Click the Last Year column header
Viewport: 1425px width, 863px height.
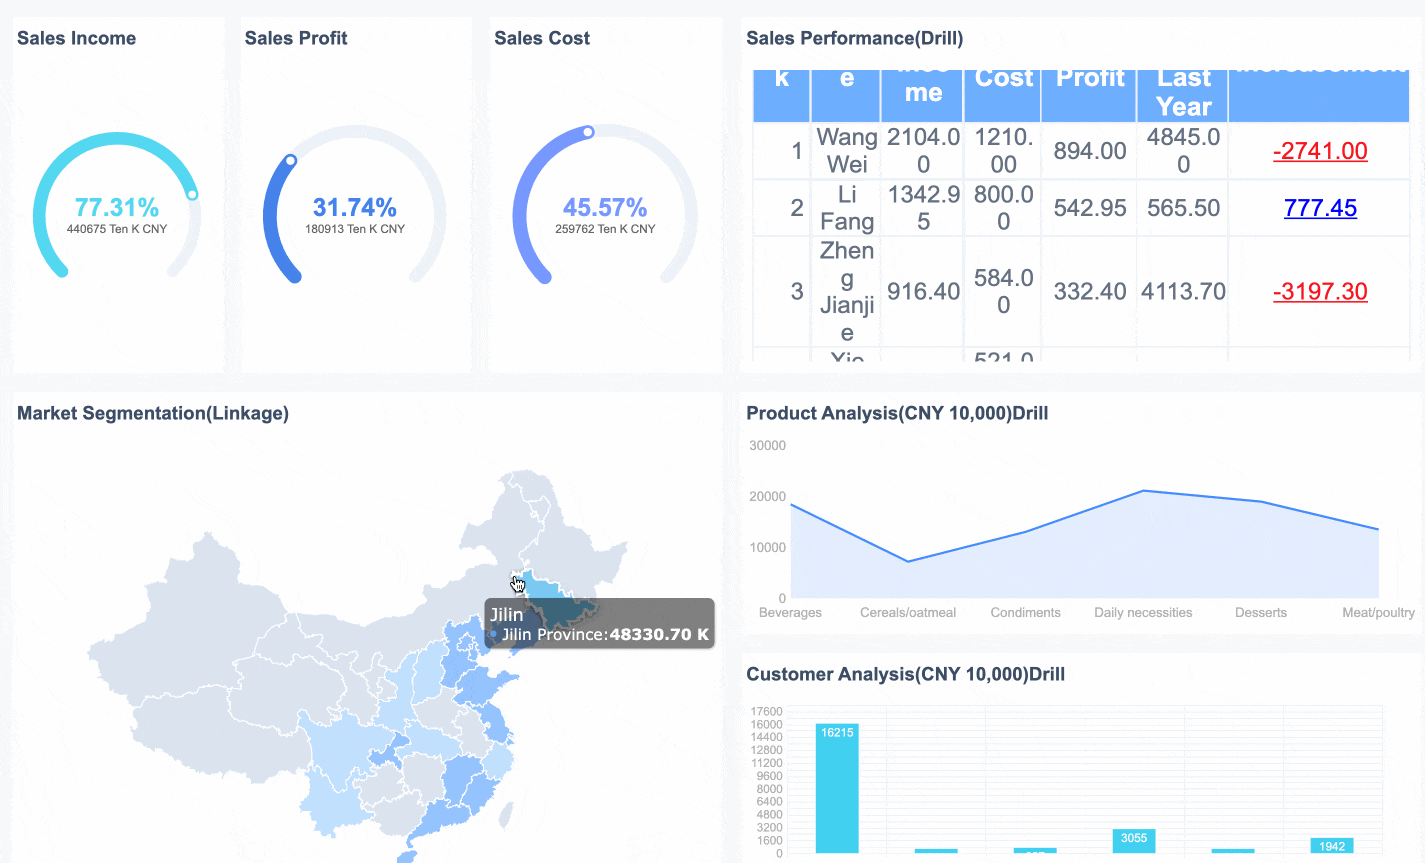1182,88
